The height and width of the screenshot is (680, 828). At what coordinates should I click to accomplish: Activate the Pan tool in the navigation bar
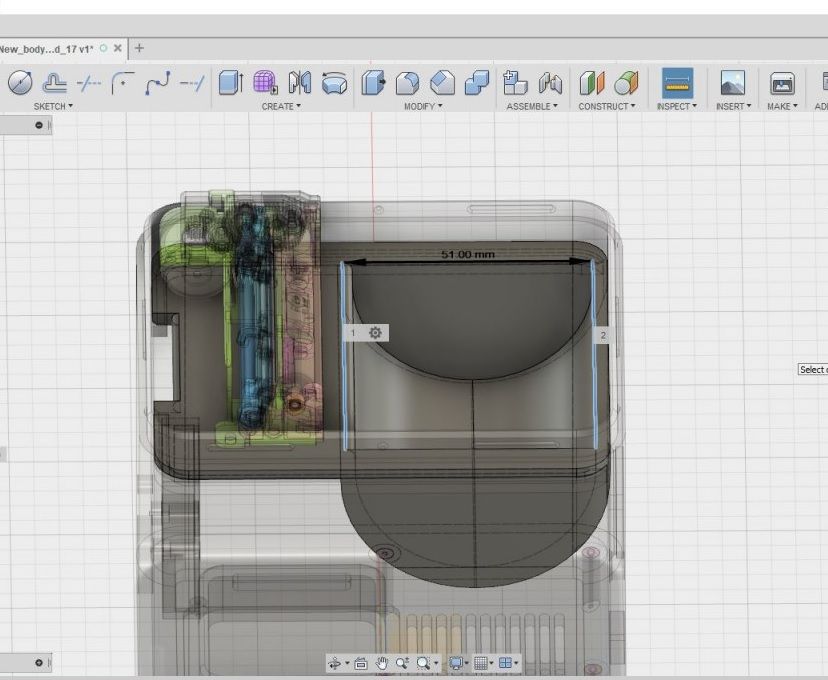pos(383,662)
